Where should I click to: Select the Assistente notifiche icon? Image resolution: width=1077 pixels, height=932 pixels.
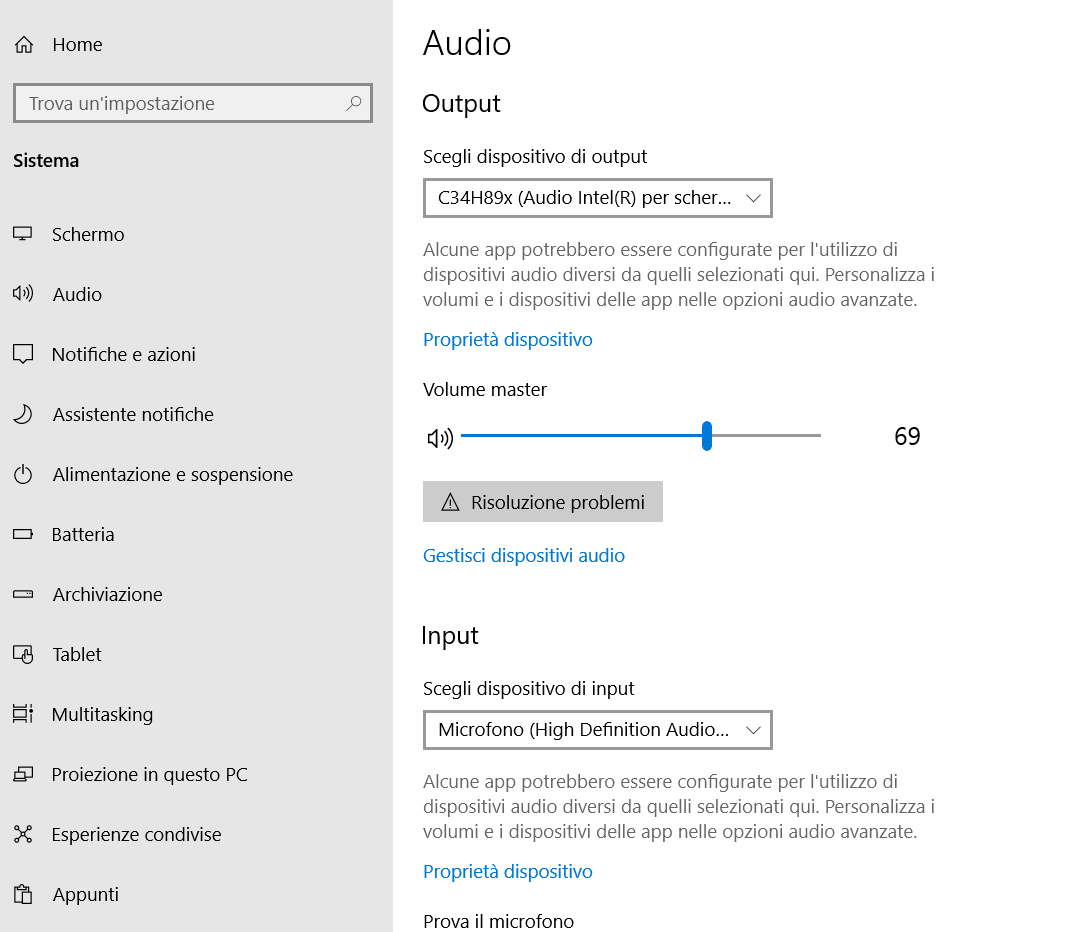(x=25, y=414)
